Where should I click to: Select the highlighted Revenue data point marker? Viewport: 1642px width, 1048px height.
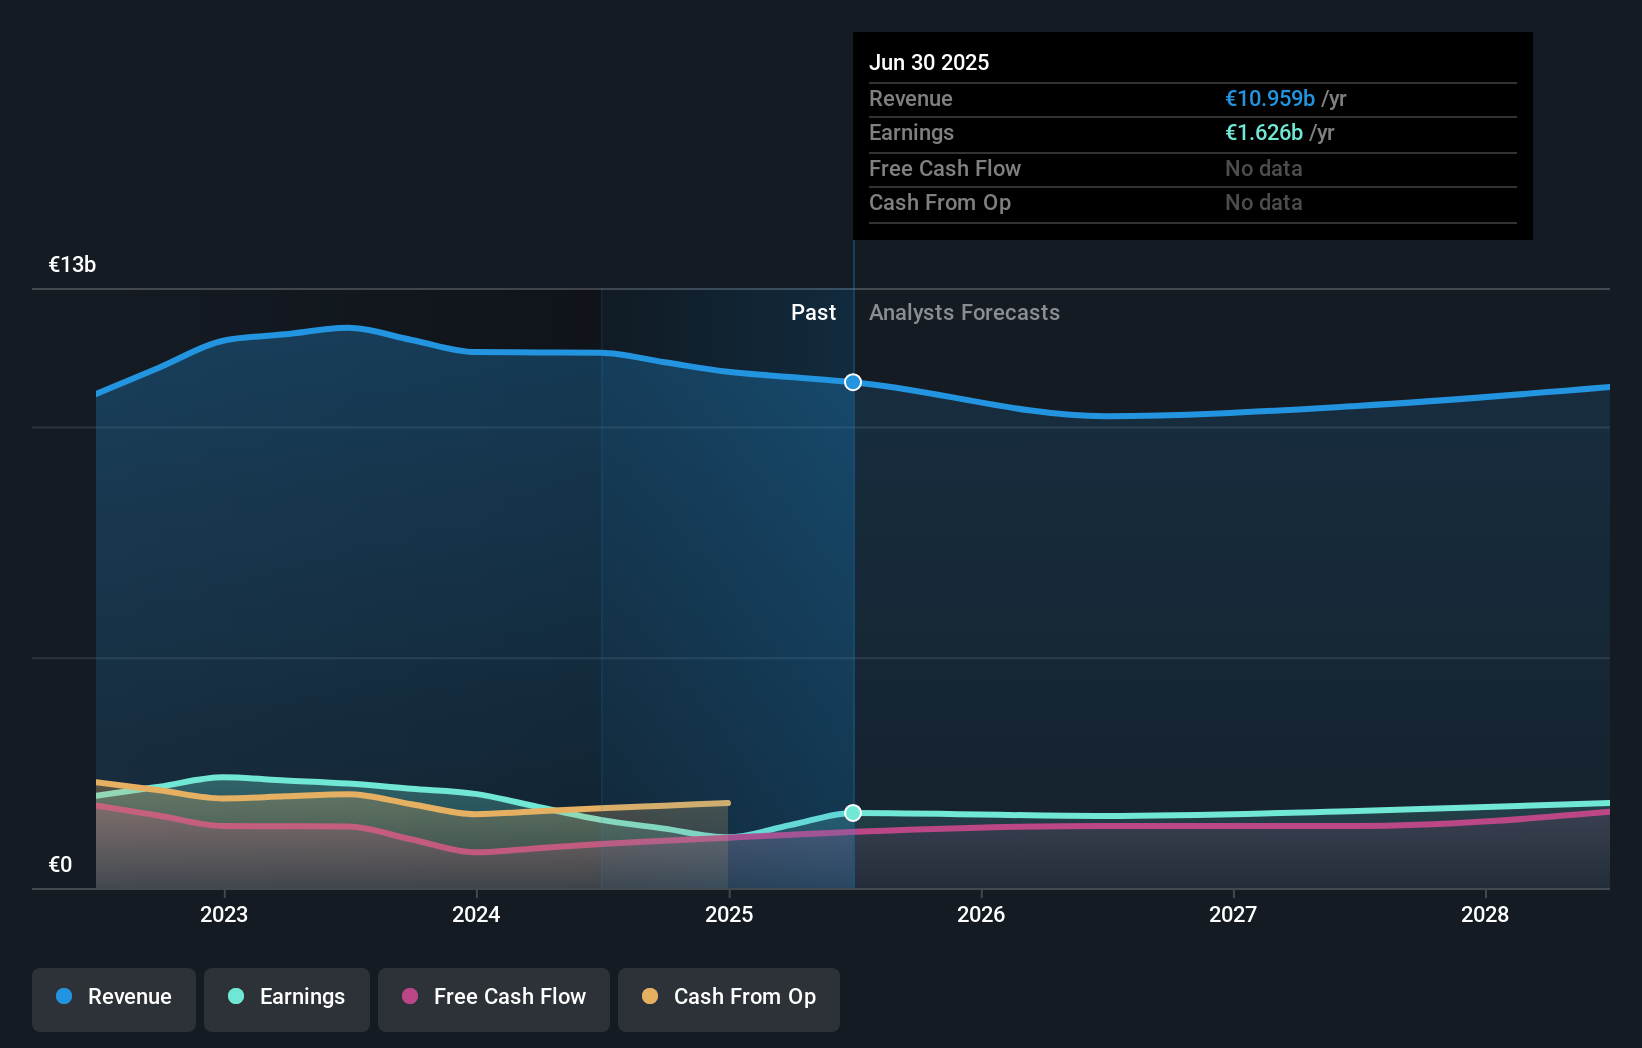(852, 382)
